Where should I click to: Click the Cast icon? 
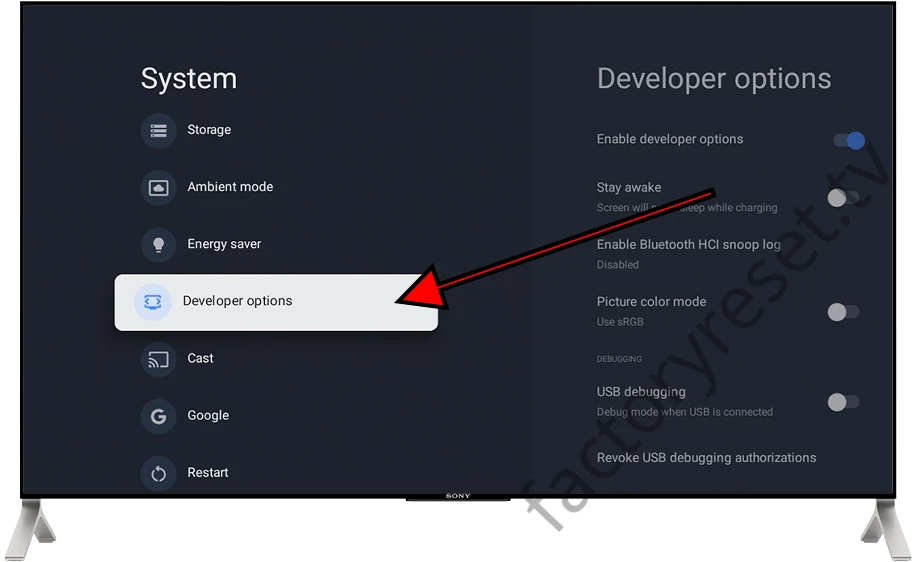point(158,359)
